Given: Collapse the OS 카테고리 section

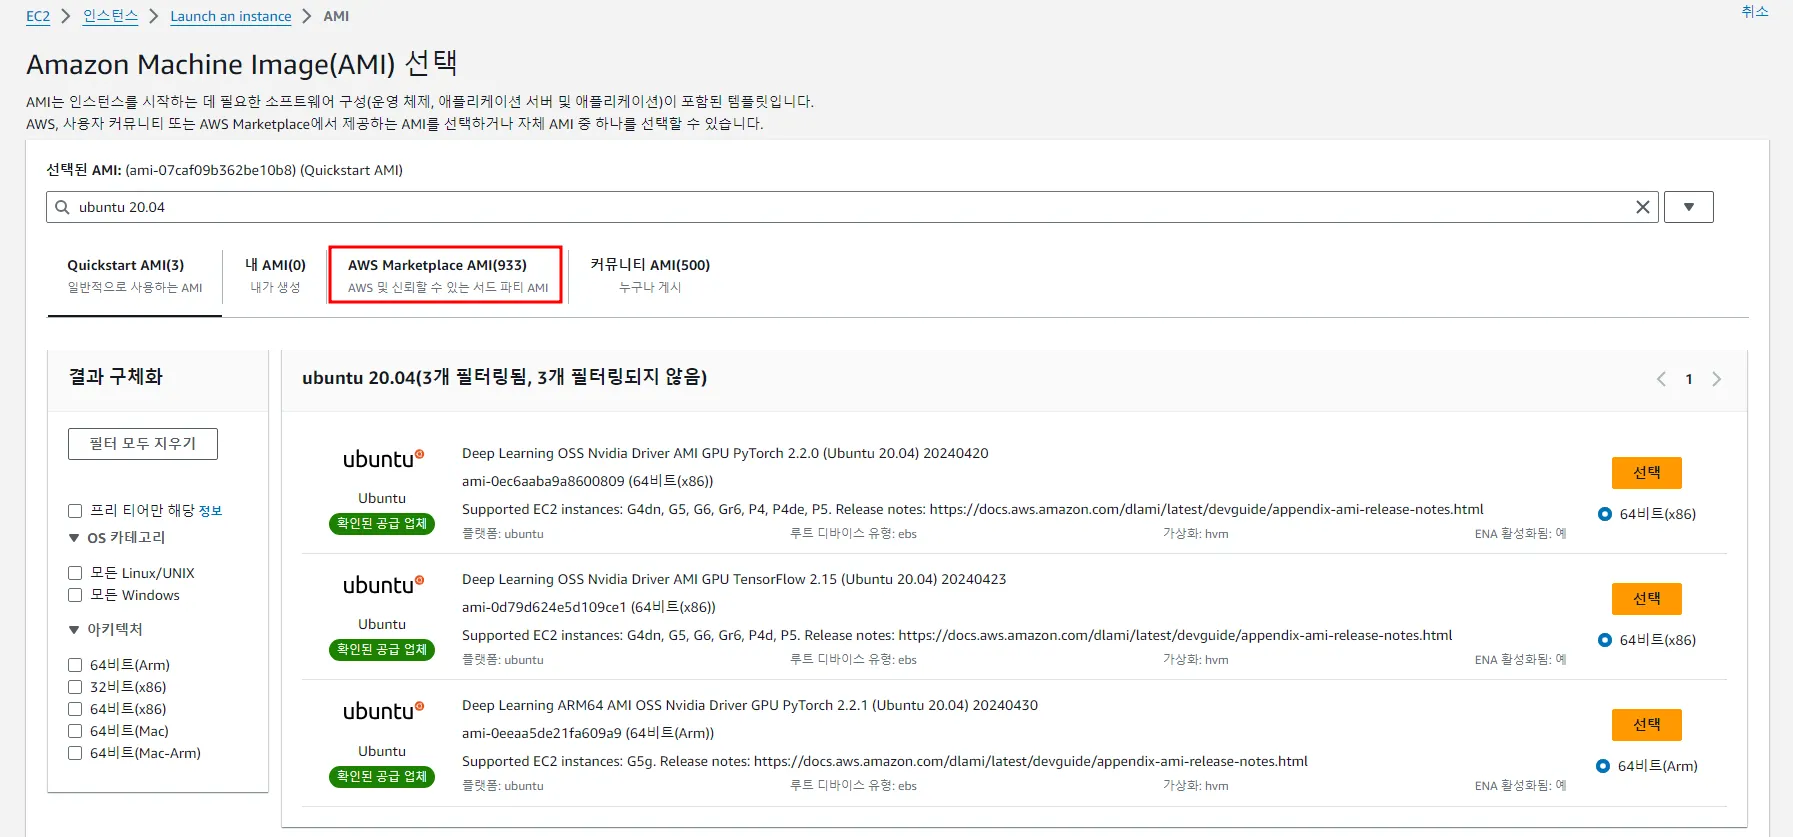Looking at the screenshot, I should point(74,538).
